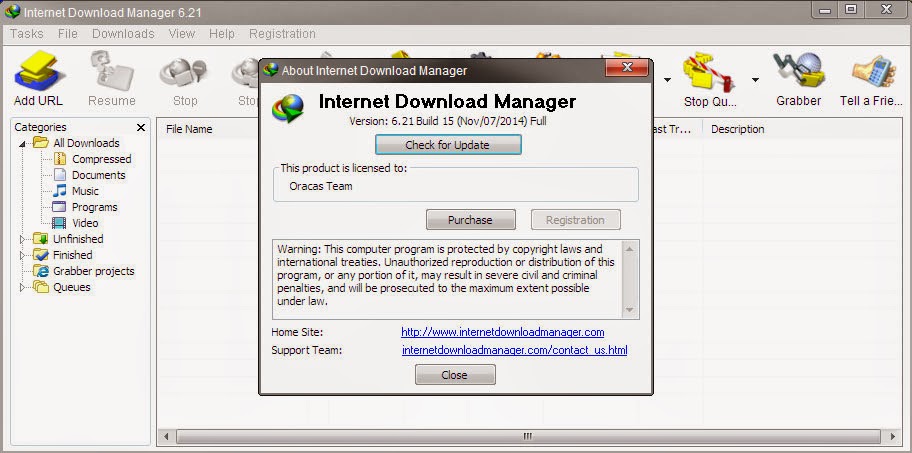Viewport: 912px width, 453px height.
Task: Close the About dialog with red X
Action: tap(626, 68)
